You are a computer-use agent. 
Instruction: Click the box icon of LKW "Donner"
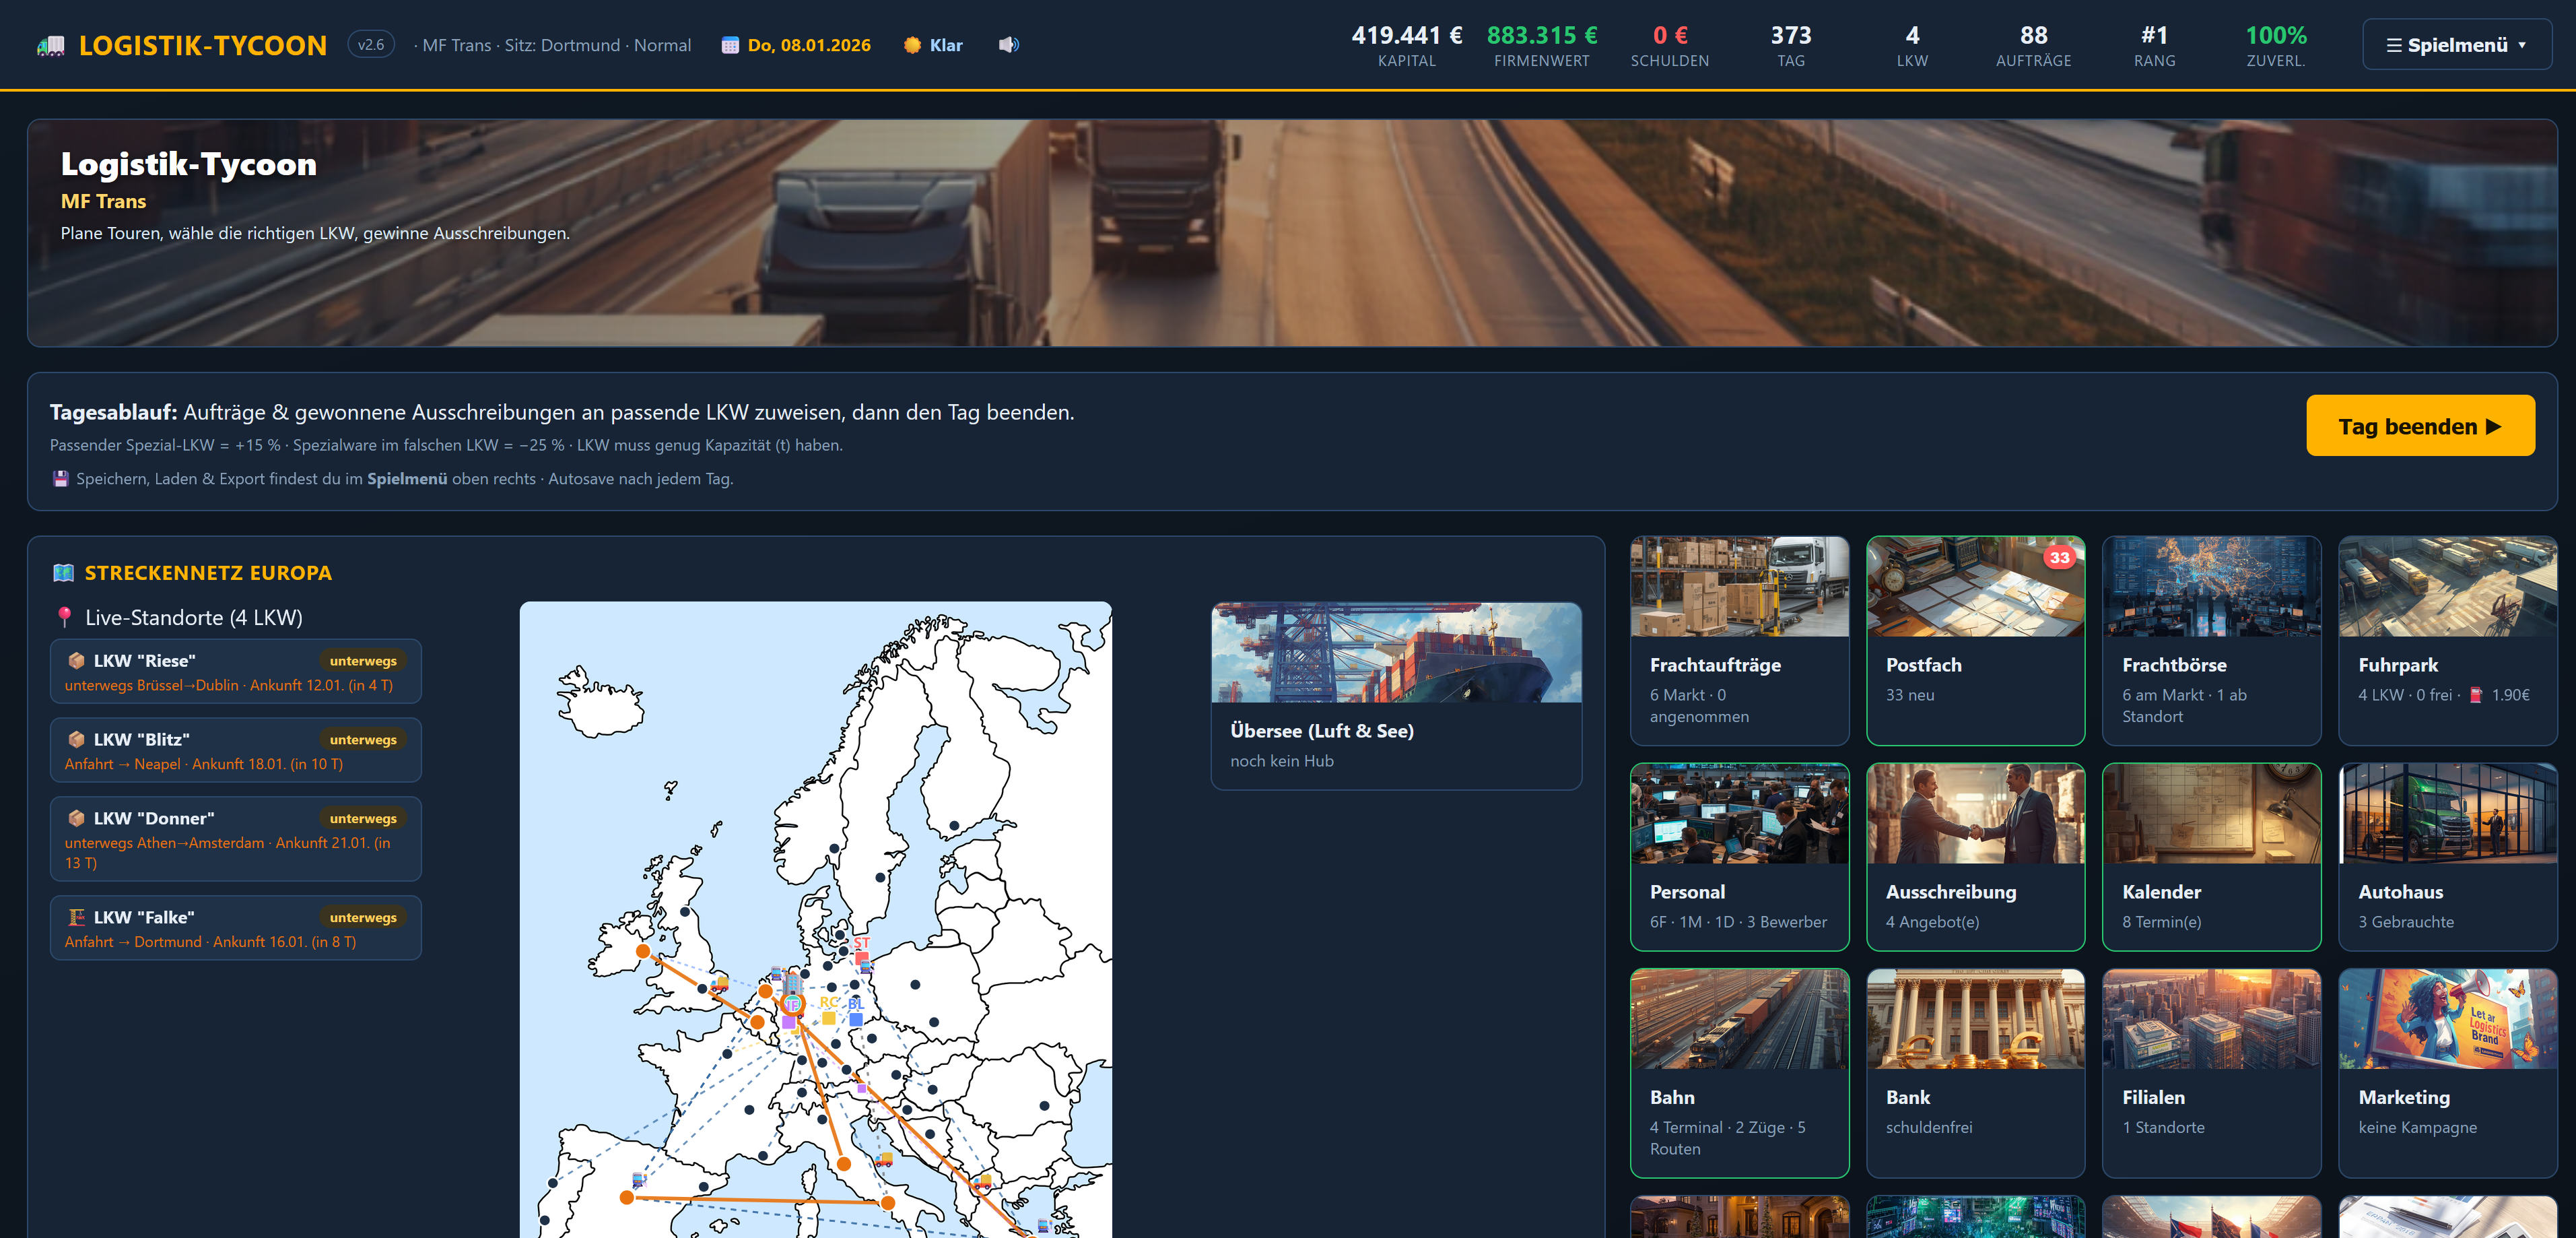[76, 819]
